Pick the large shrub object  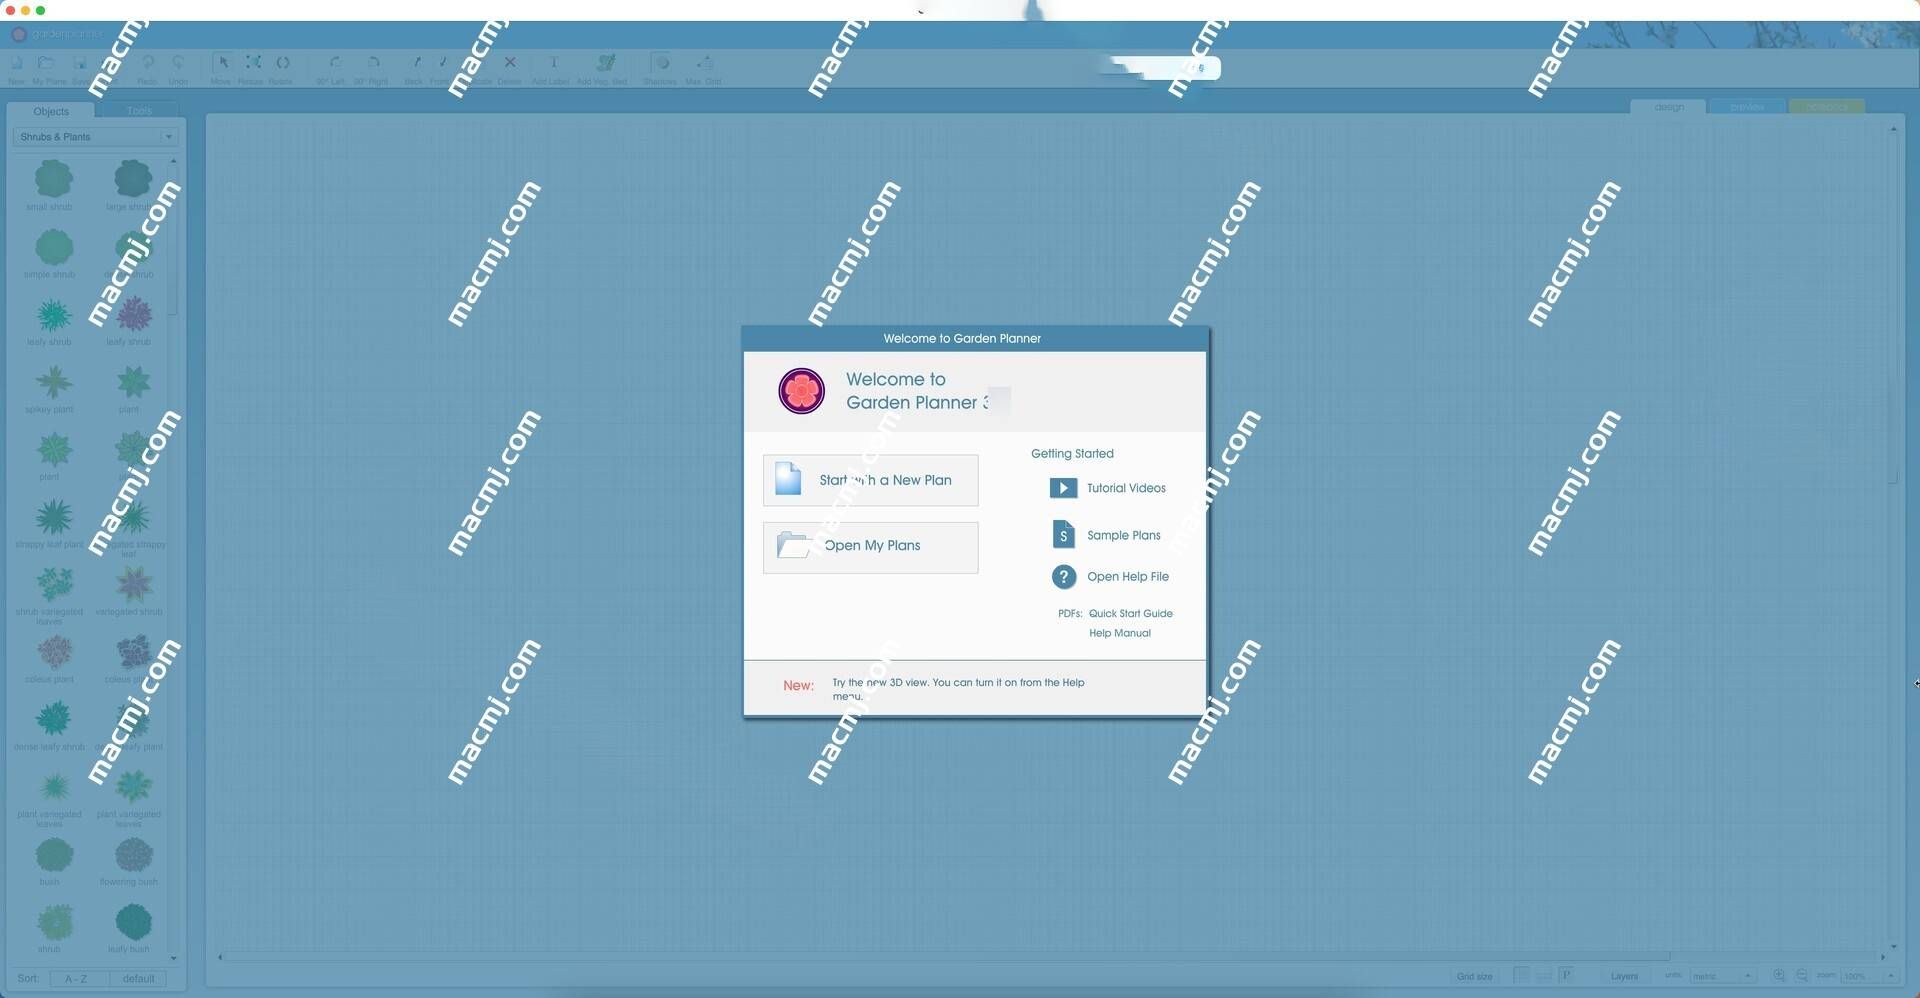[x=132, y=179]
